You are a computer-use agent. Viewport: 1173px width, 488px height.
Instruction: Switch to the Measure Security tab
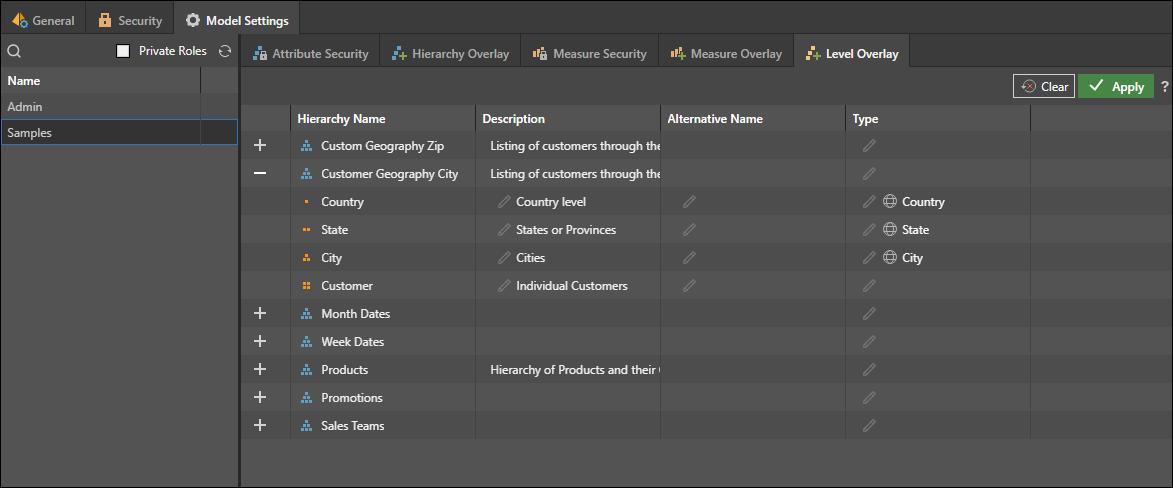click(x=589, y=54)
